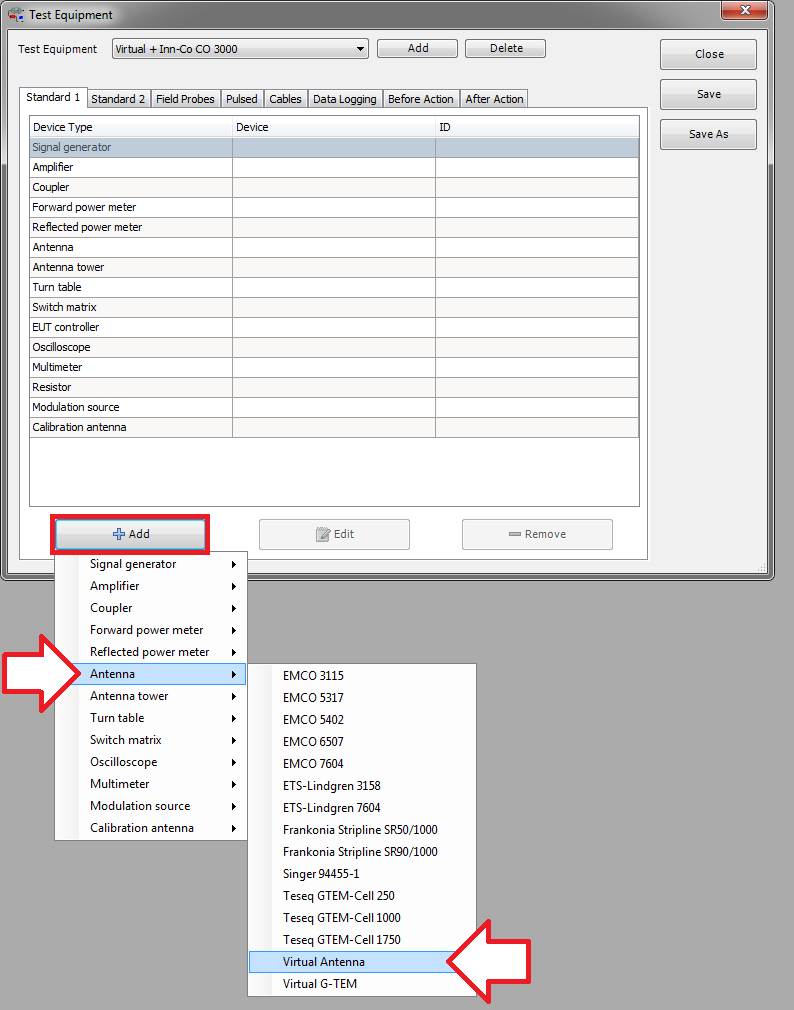
Task: Select the Oscilloscope table row
Action: tap(334, 347)
